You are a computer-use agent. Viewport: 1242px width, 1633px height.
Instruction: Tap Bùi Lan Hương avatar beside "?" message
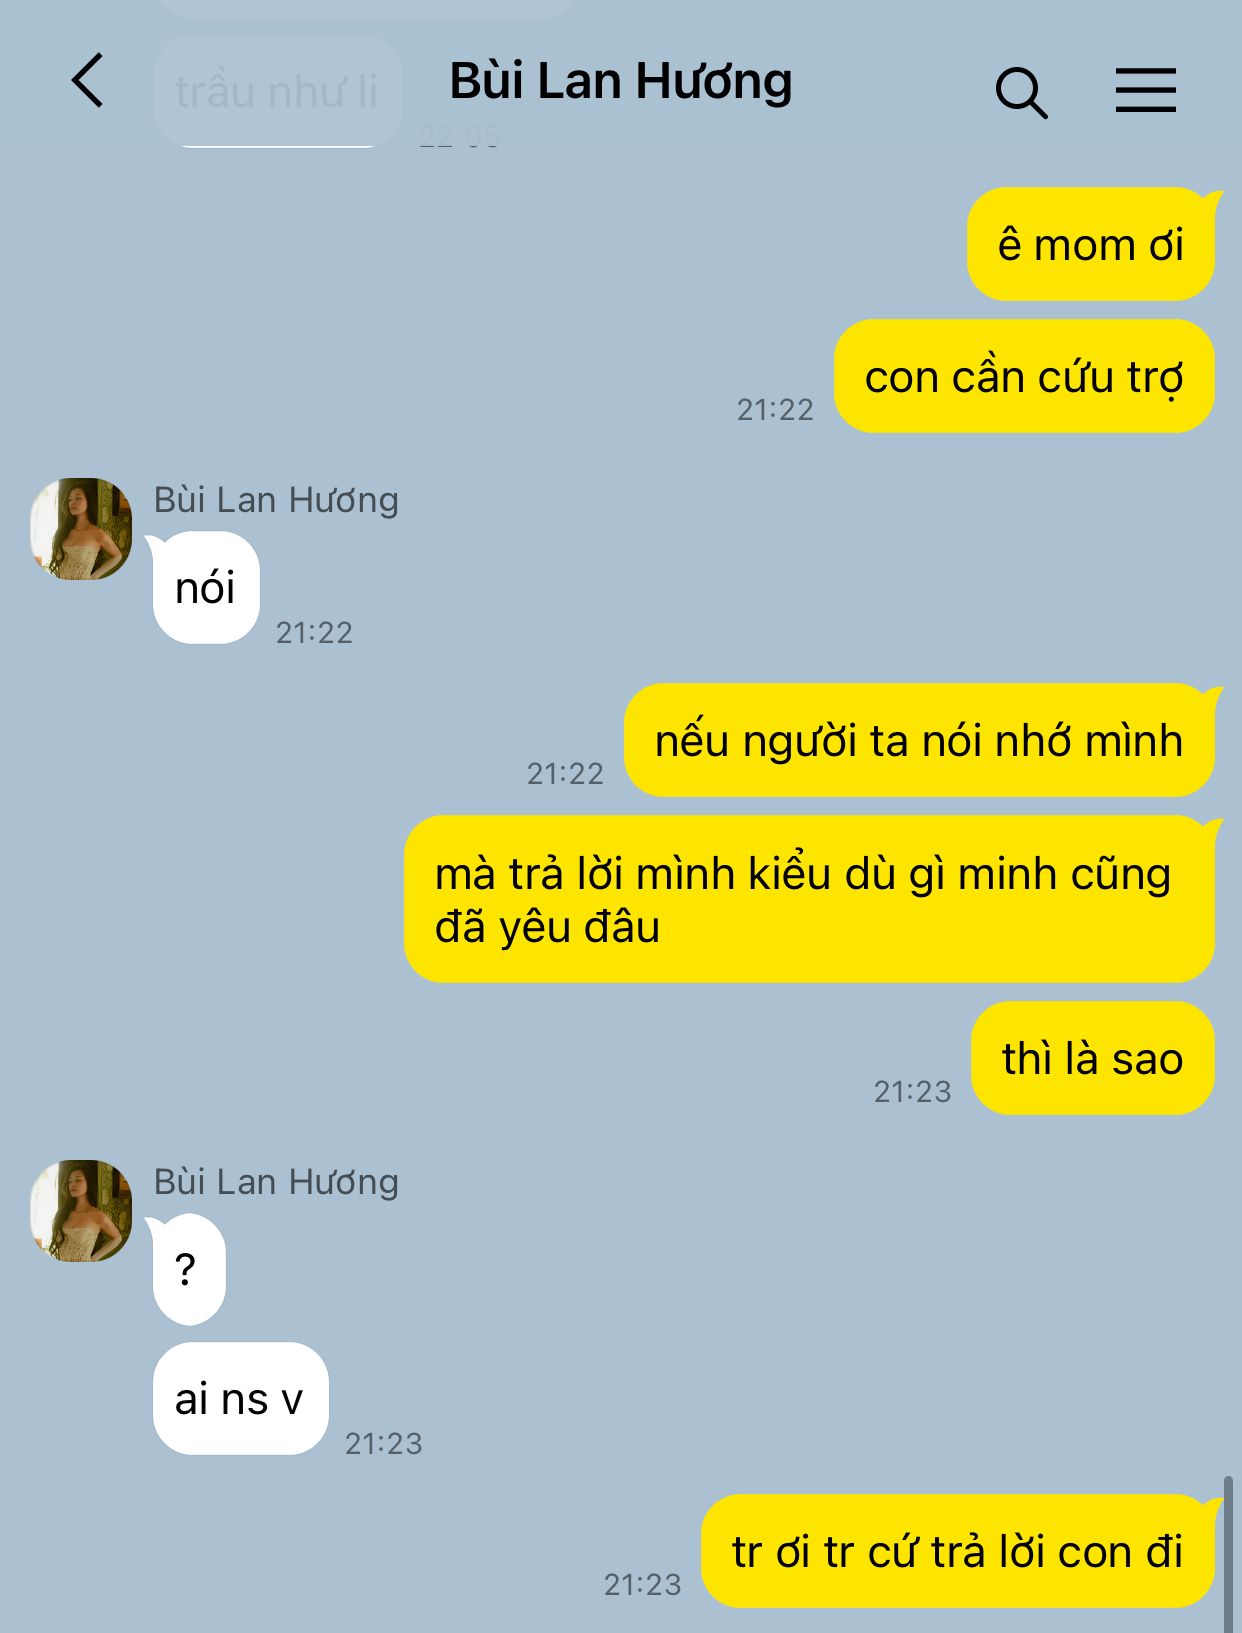pyautogui.click(x=81, y=1211)
